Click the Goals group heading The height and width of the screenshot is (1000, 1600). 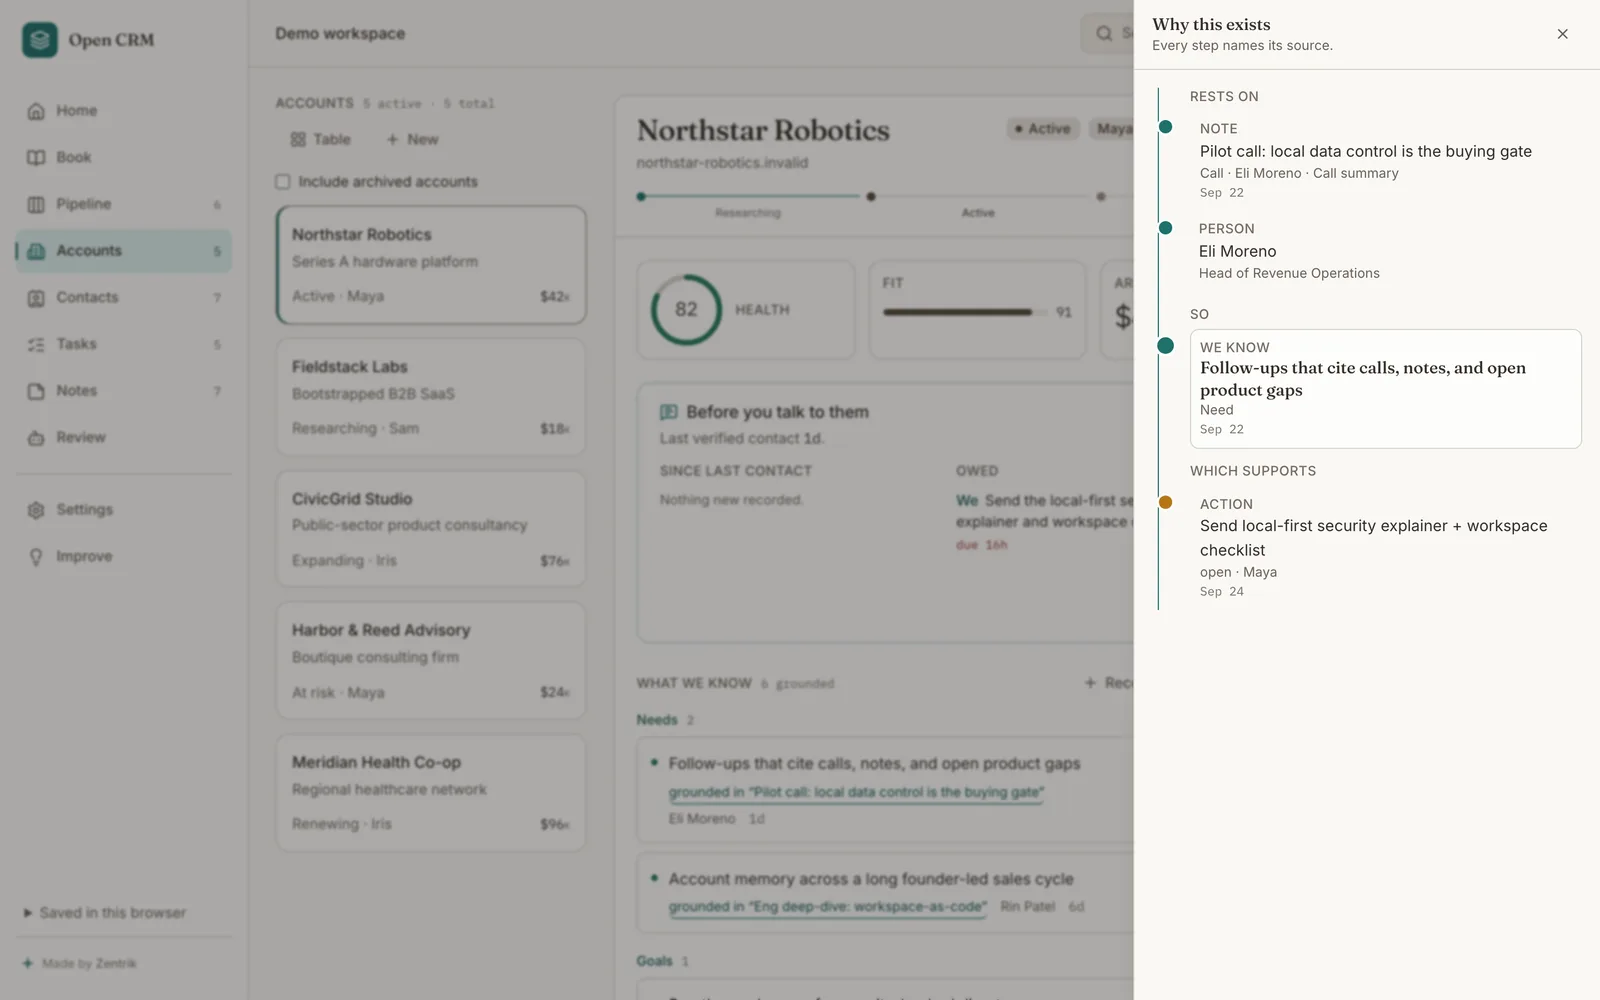(x=655, y=961)
